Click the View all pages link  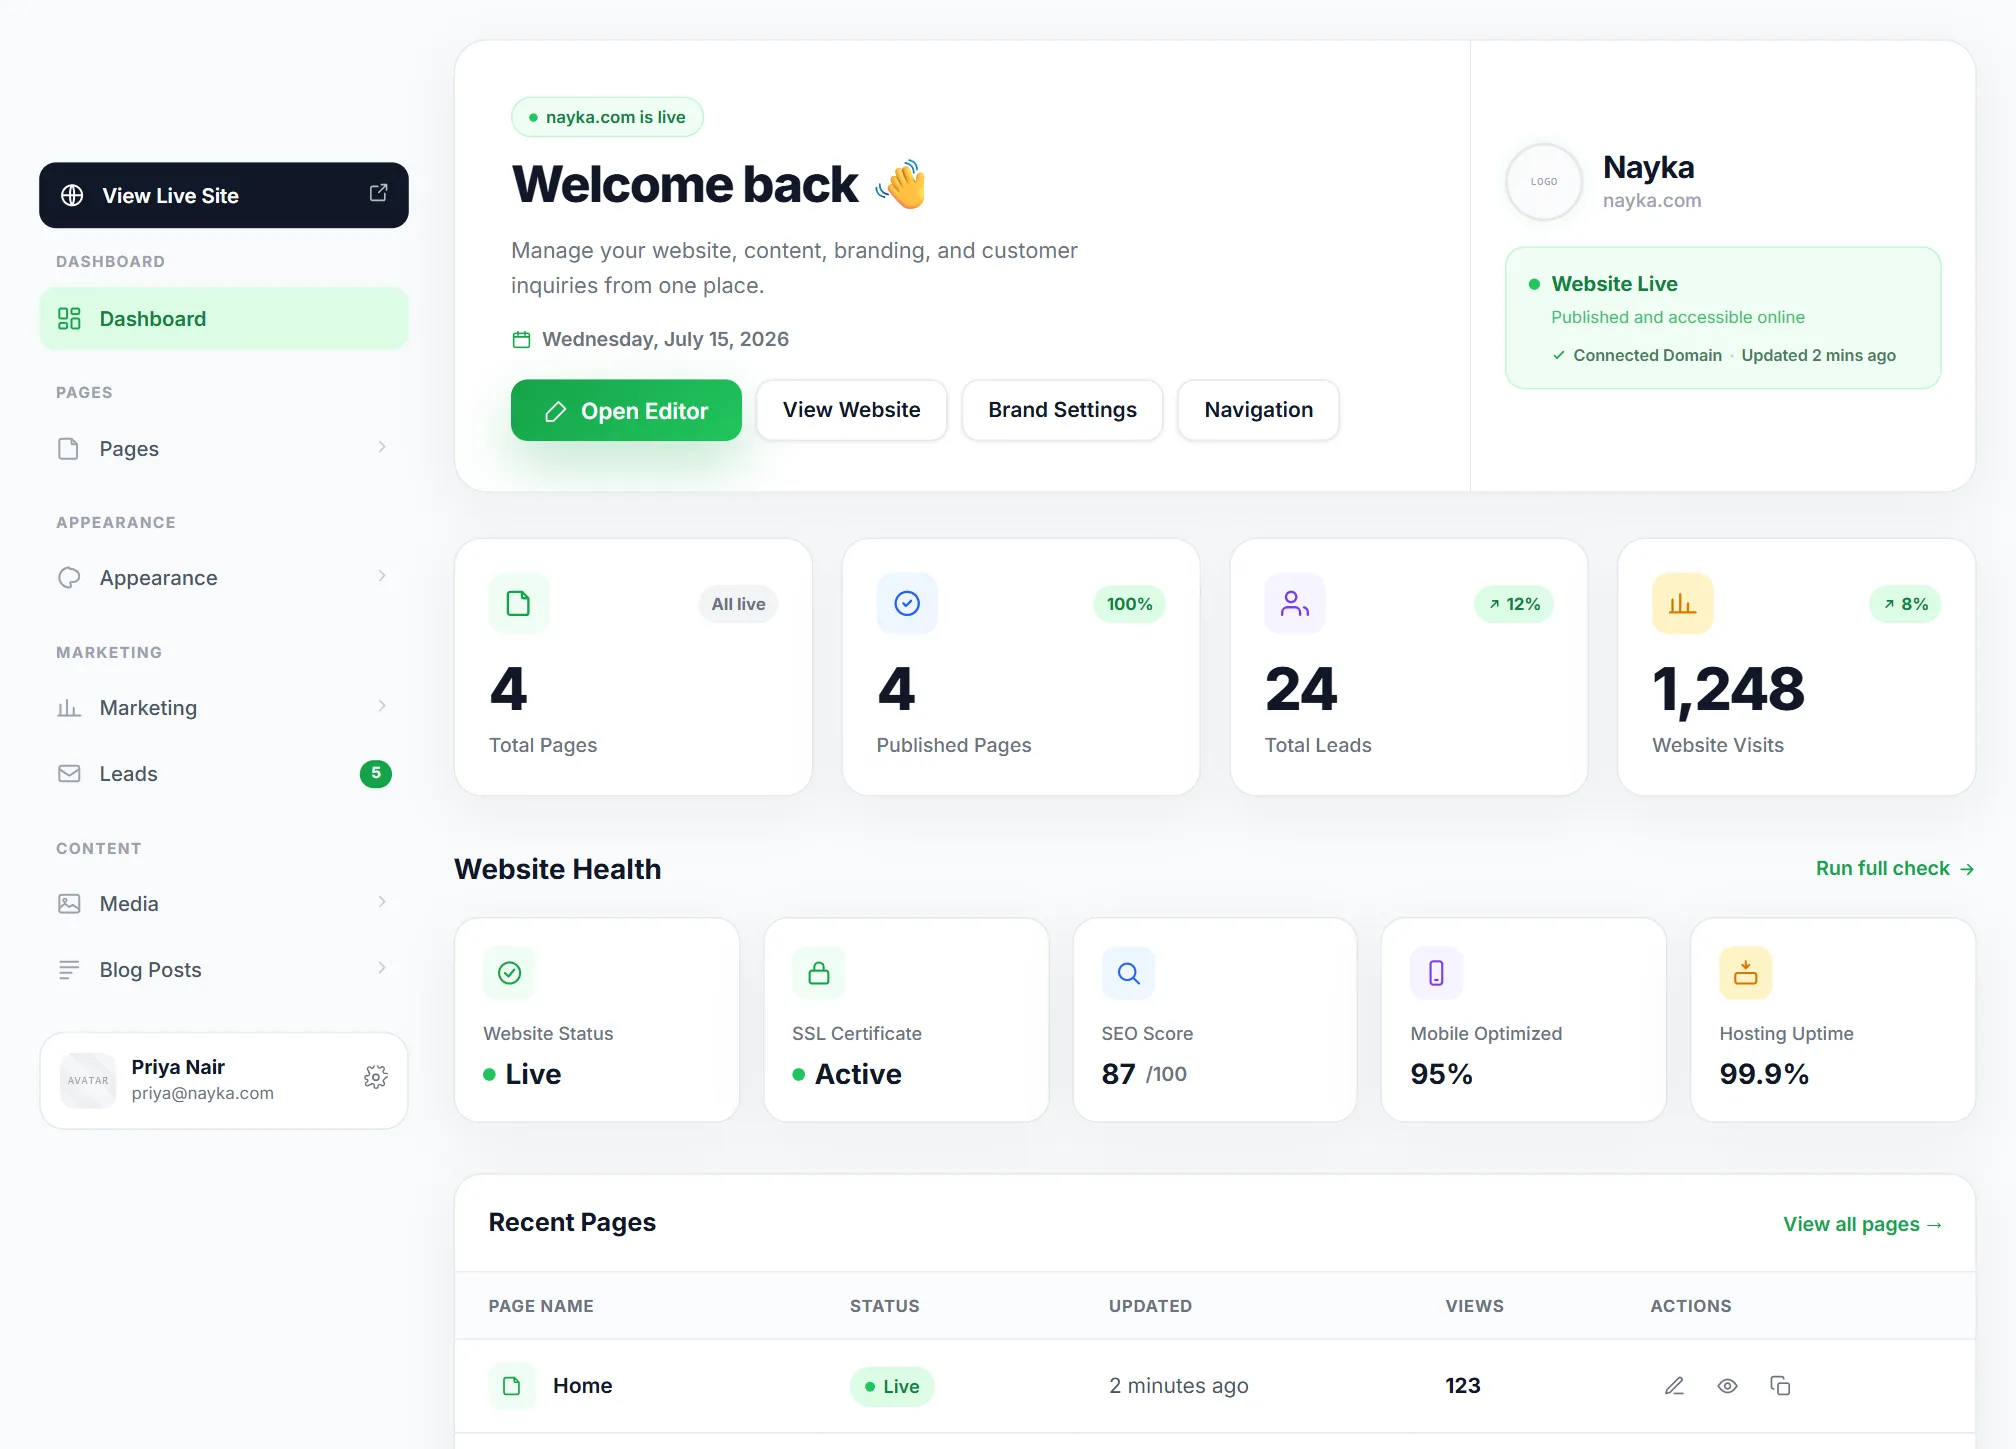[x=1862, y=1224]
